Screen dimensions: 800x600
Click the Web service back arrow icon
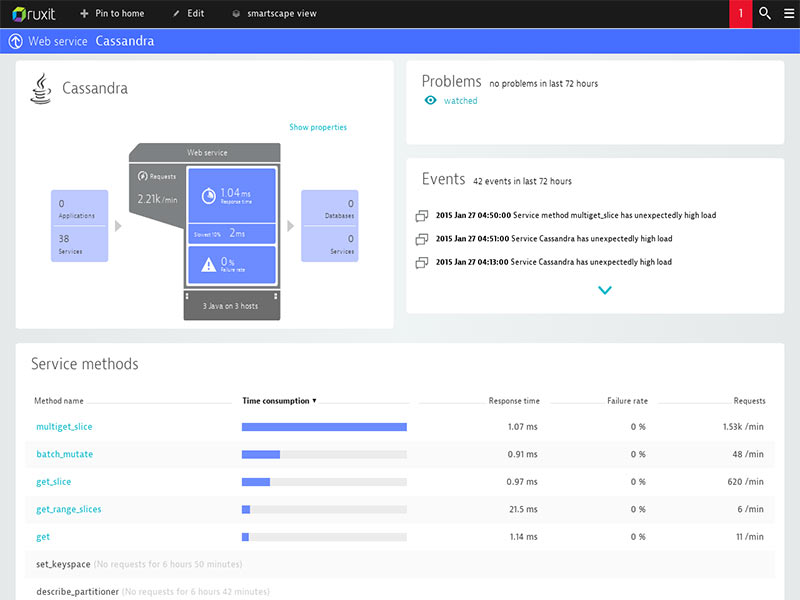pos(14,41)
